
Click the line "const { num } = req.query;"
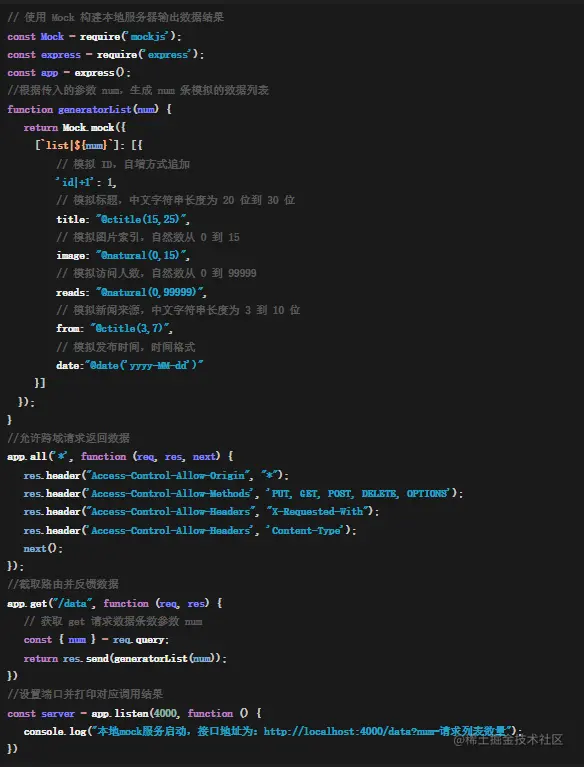click(x=96, y=640)
